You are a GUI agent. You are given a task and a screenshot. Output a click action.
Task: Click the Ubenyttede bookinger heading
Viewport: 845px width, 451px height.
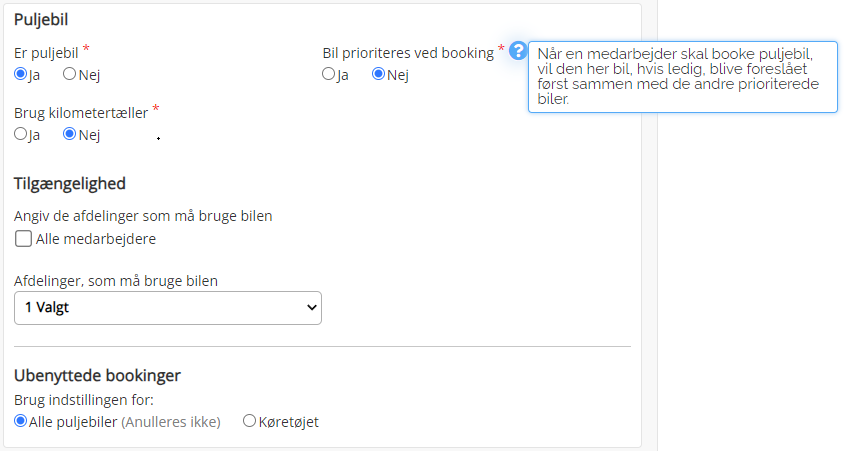click(98, 375)
